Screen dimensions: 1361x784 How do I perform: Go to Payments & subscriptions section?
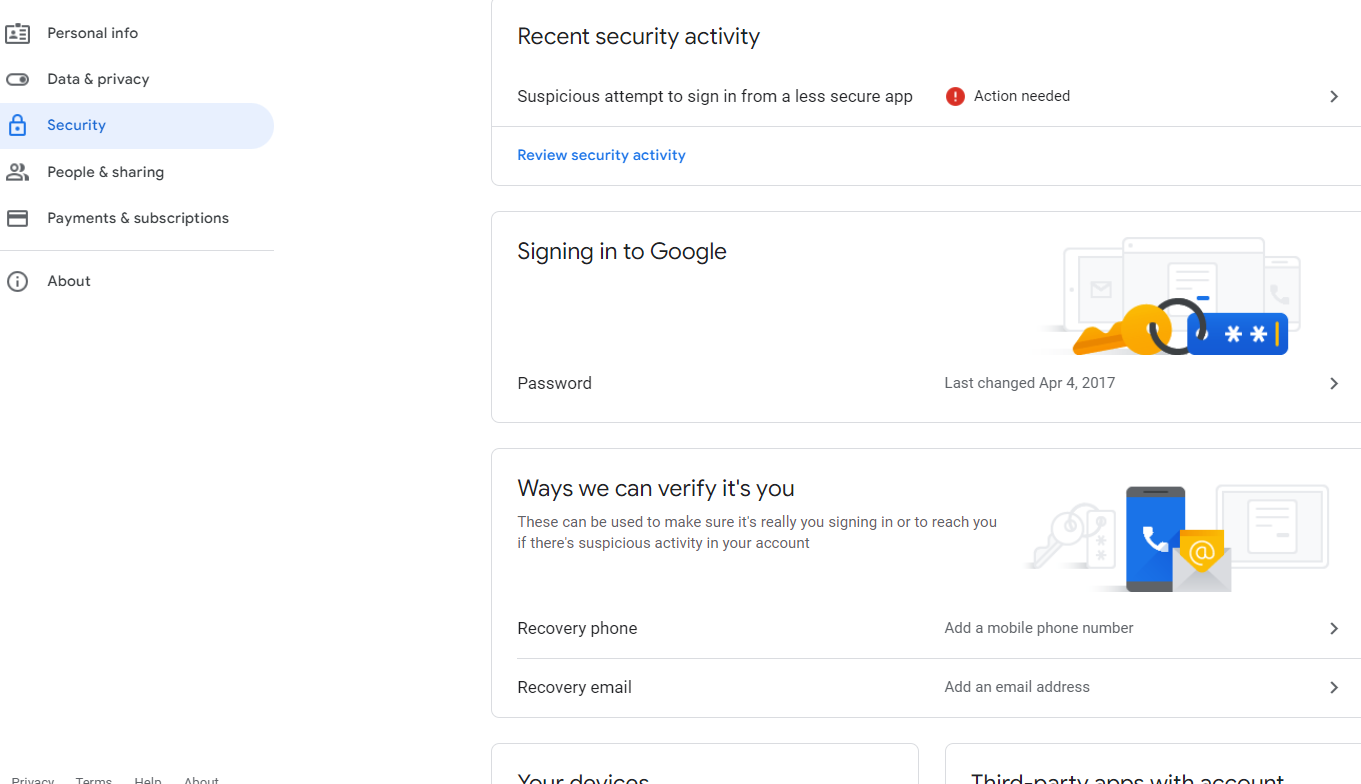[138, 218]
